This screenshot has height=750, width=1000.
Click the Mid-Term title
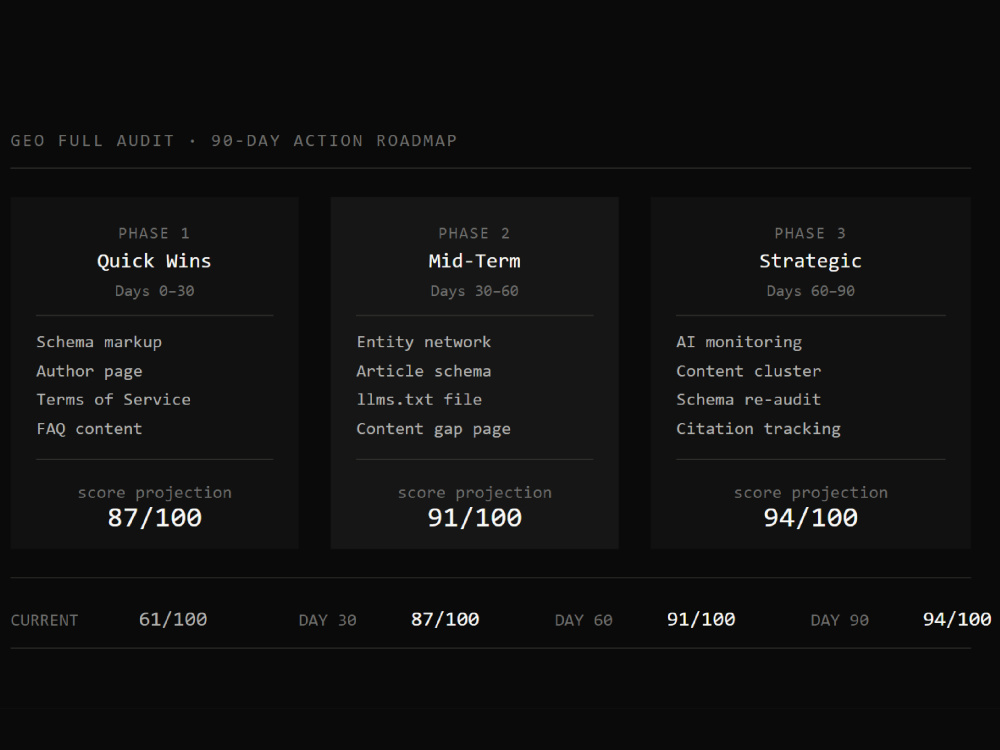[474, 261]
